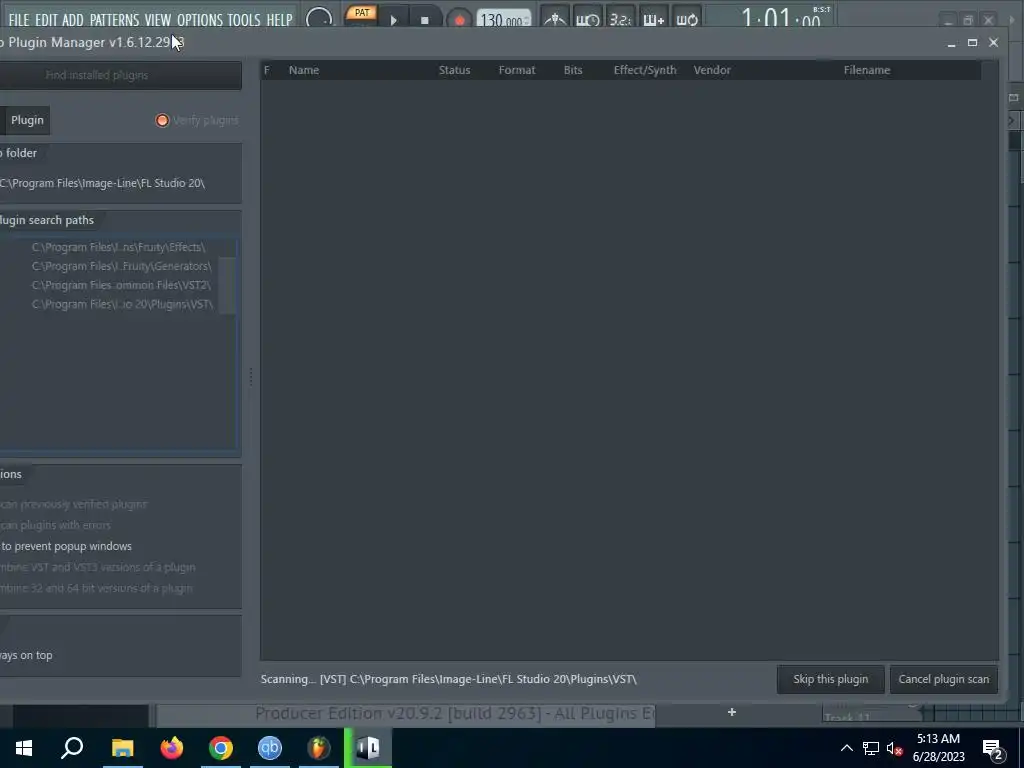
Task: Open Google Chrome from the taskbar
Action: point(221,748)
